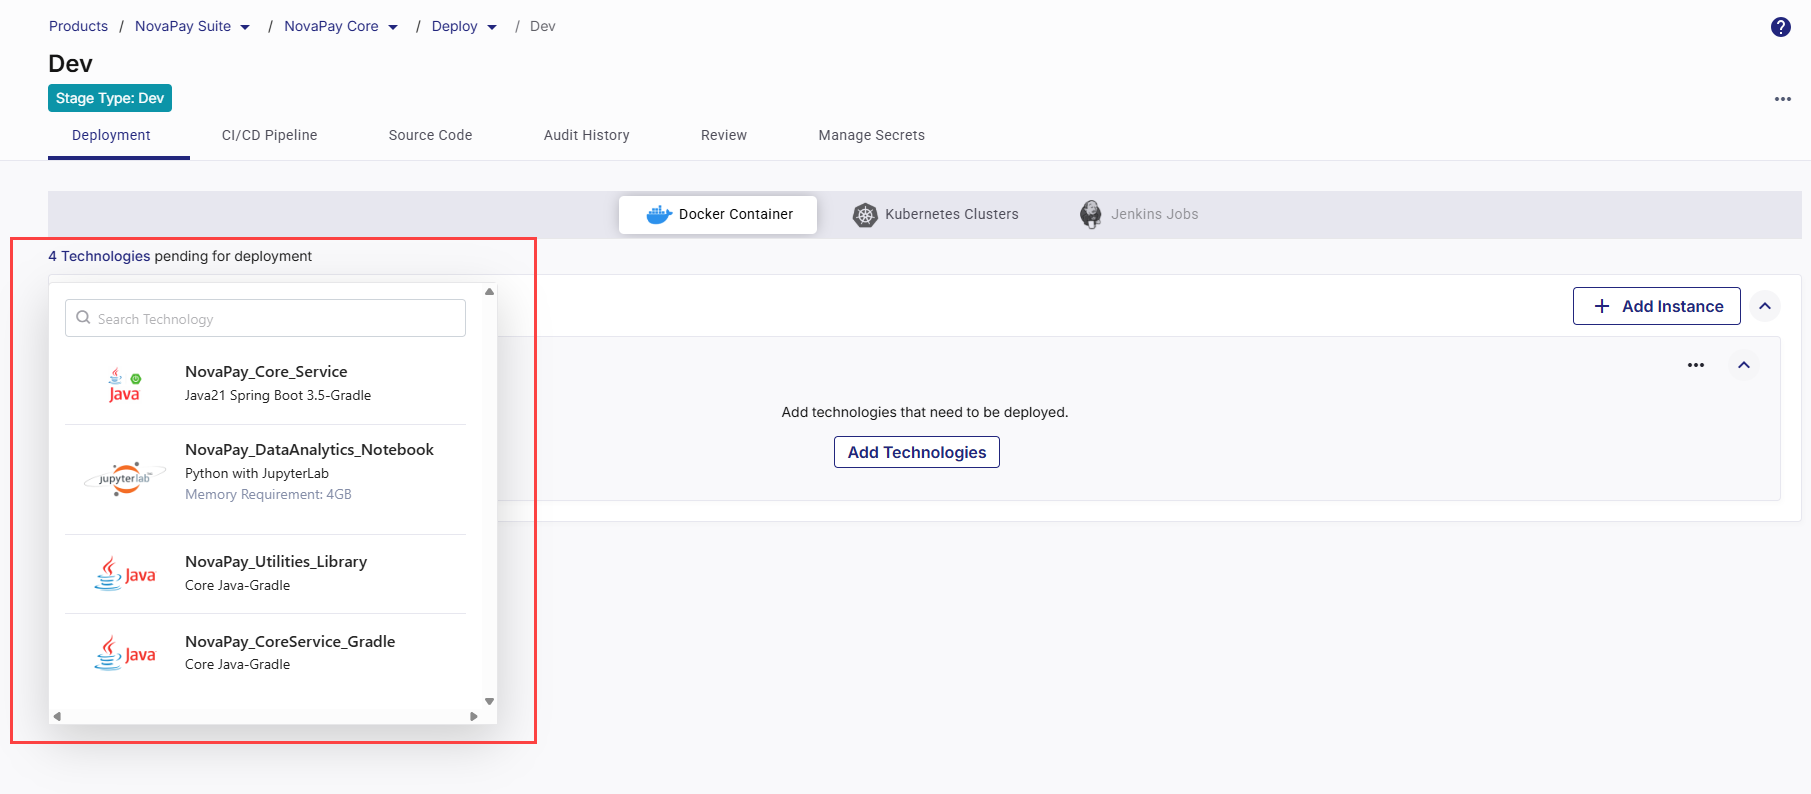
Task: Click the 4 Technologies link
Action: pos(99,256)
